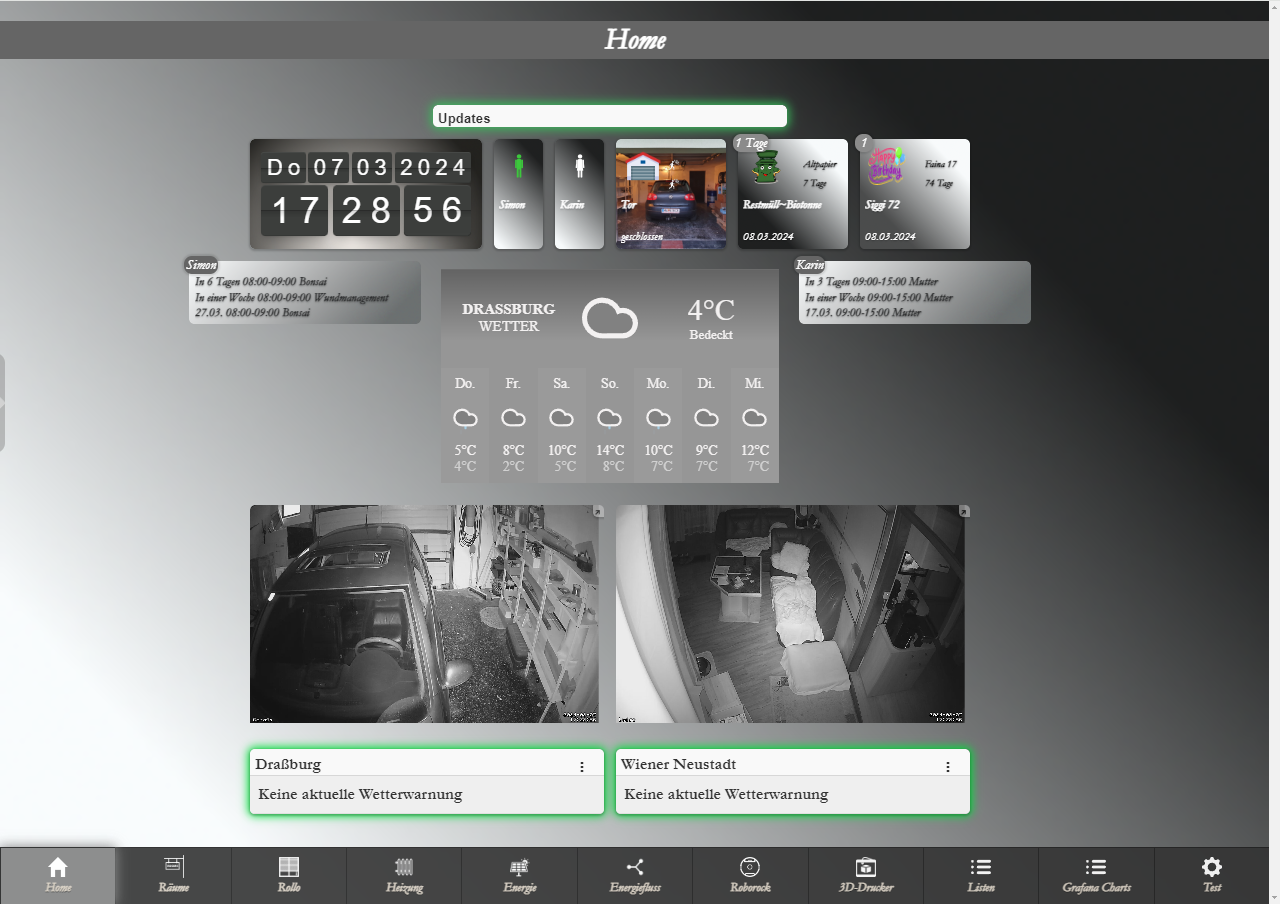Image resolution: width=1280 pixels, height=904 pixels.
Task: Click Wiener Neustadt's Keine aktuelle Wetterwarnung text
Action: (726, 795)
